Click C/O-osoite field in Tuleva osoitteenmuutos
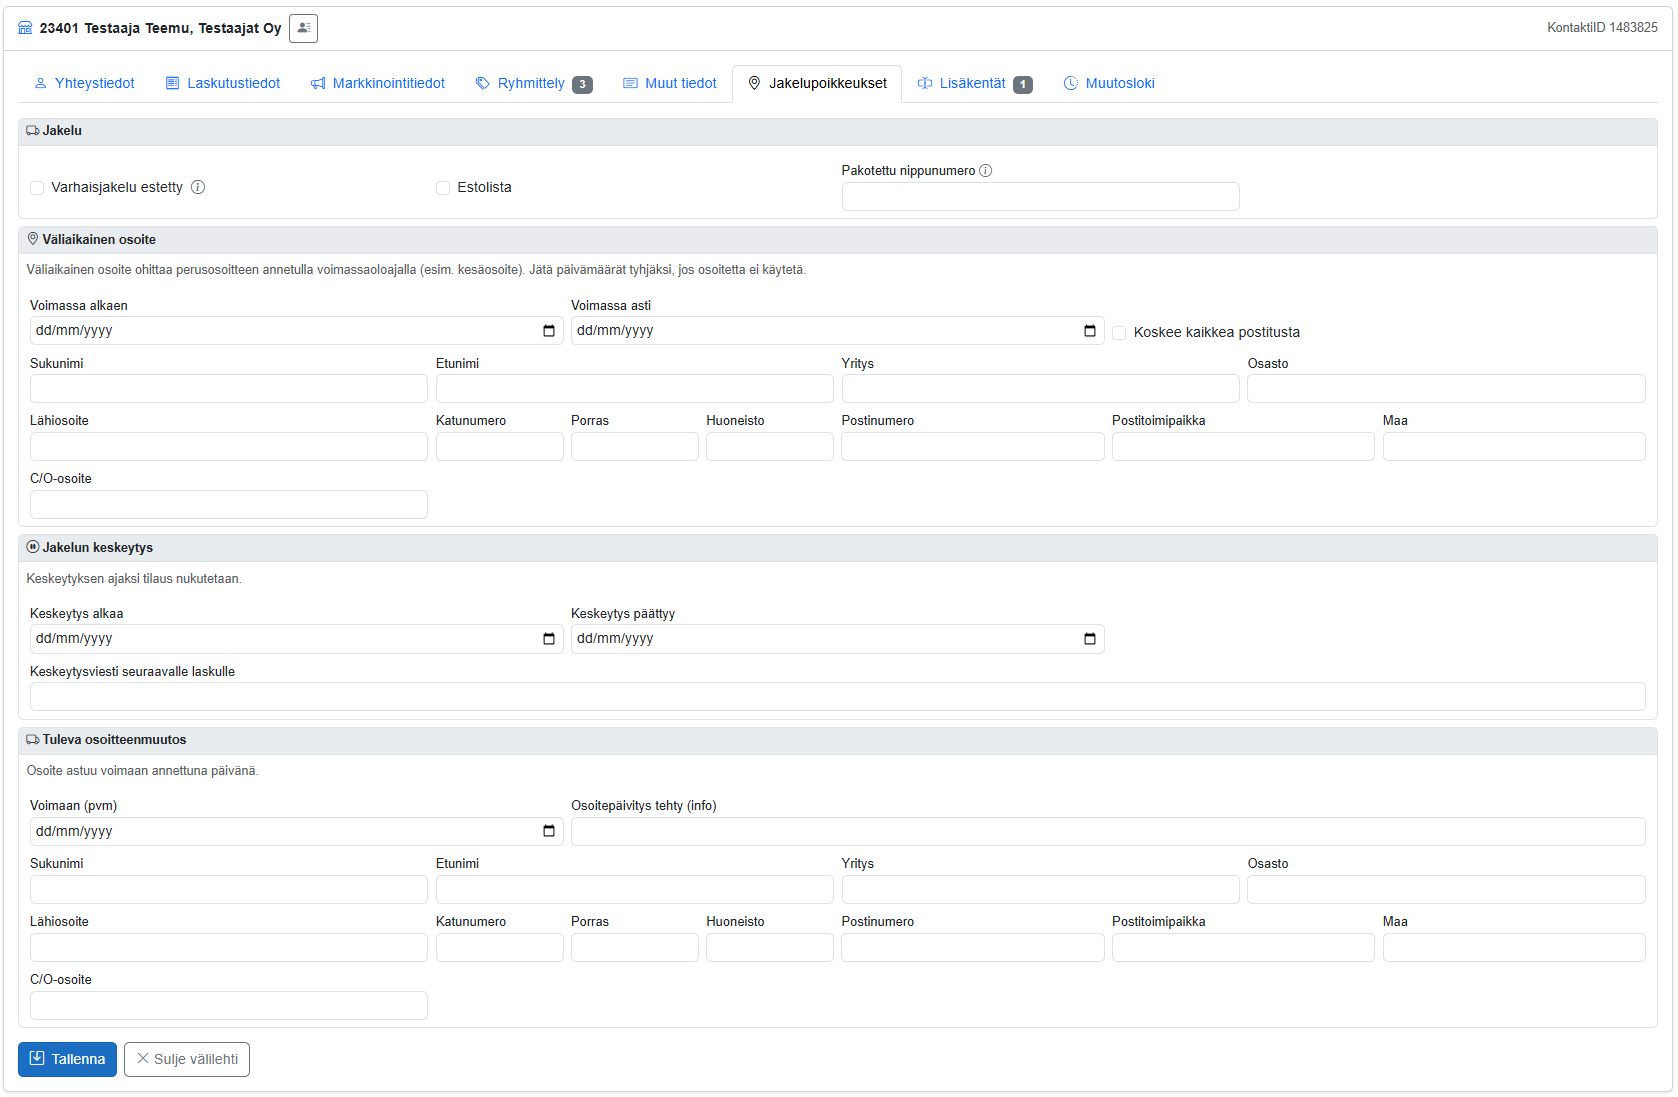 tap(229, 1006)
